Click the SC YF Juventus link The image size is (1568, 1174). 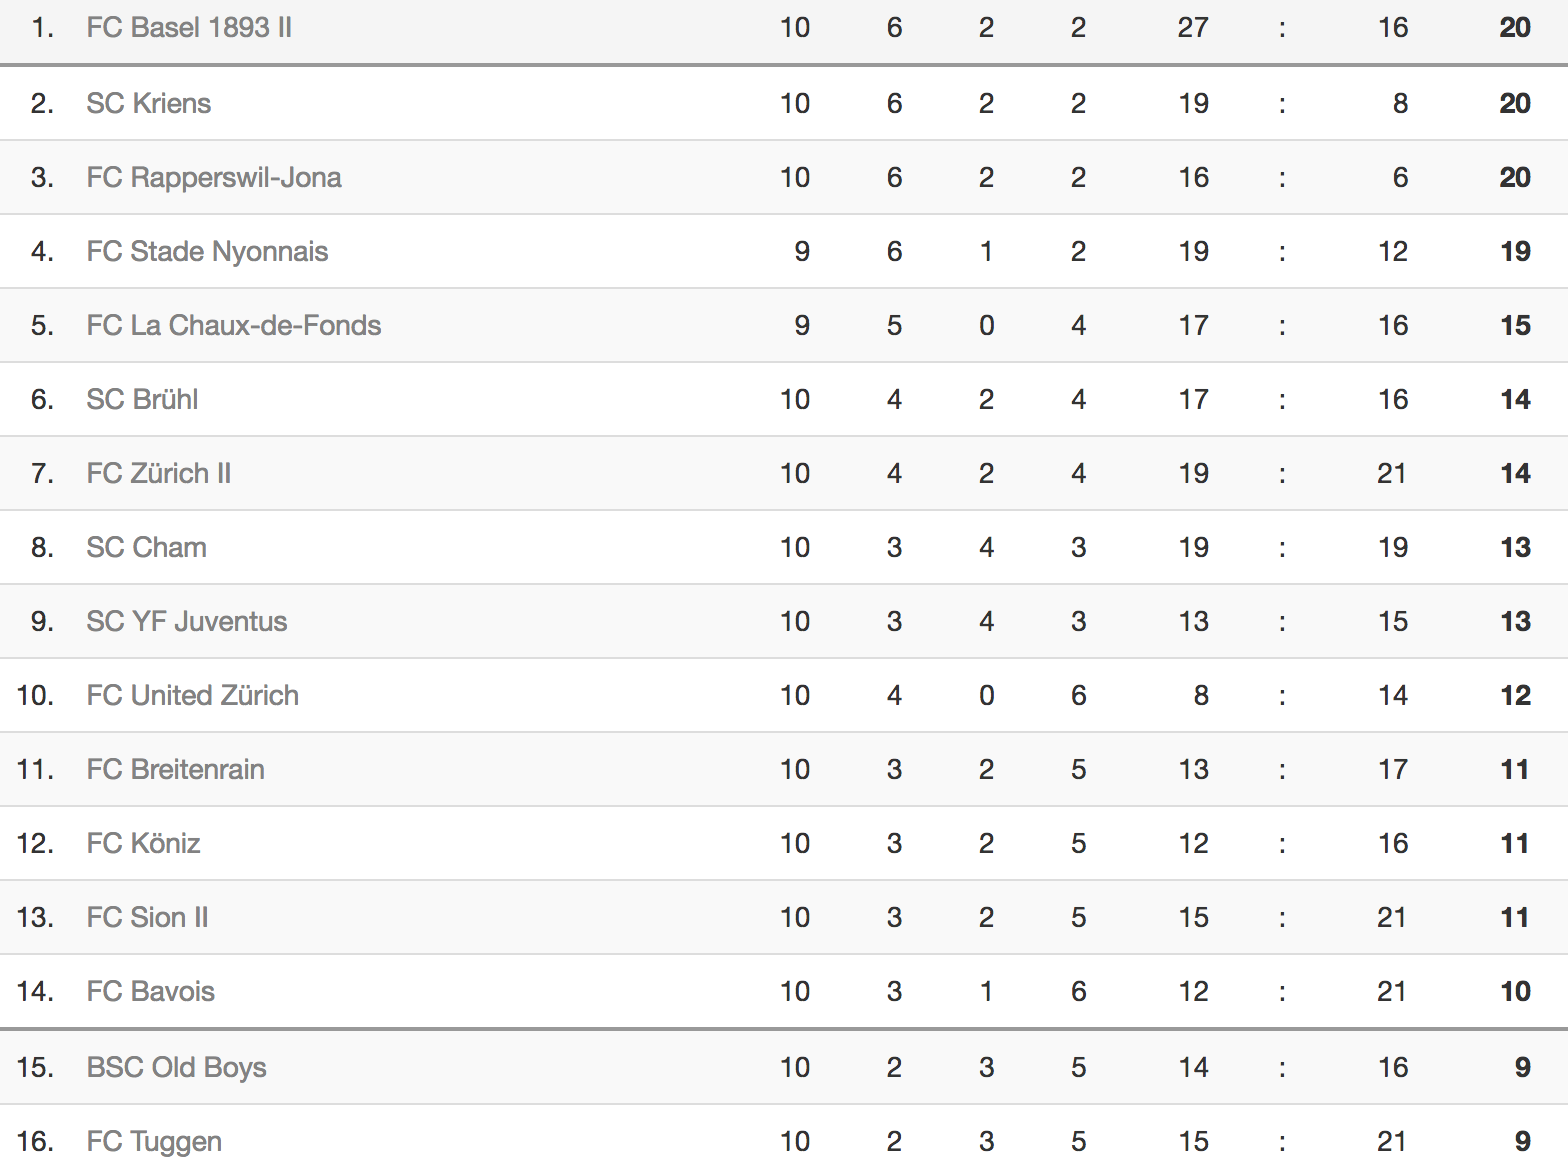(187, 621)
